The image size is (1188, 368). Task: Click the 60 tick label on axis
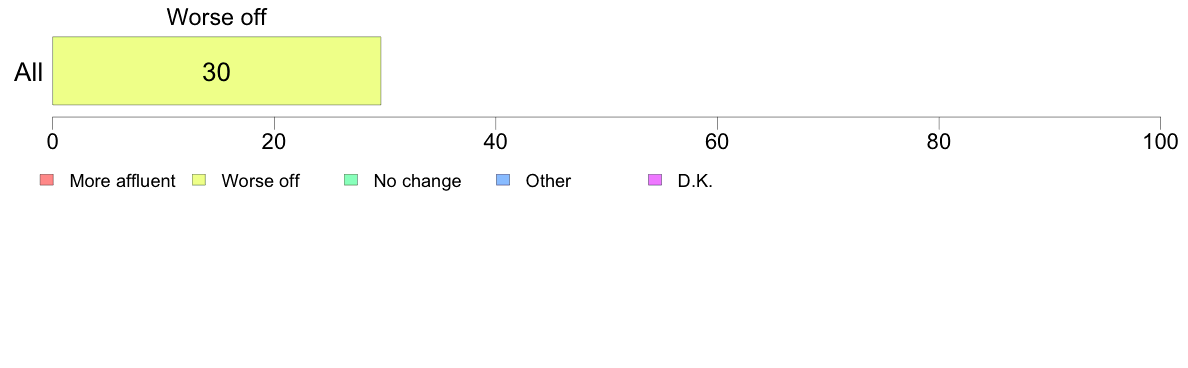click(x=717, y=141)
